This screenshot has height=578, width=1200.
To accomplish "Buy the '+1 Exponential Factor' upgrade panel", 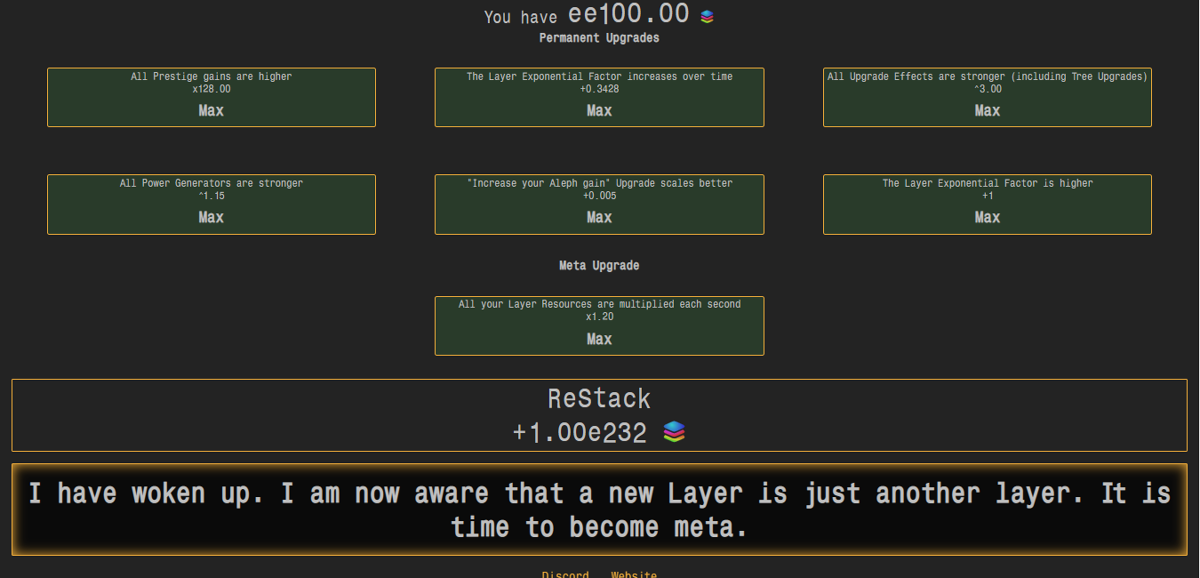I will point(986,204).
